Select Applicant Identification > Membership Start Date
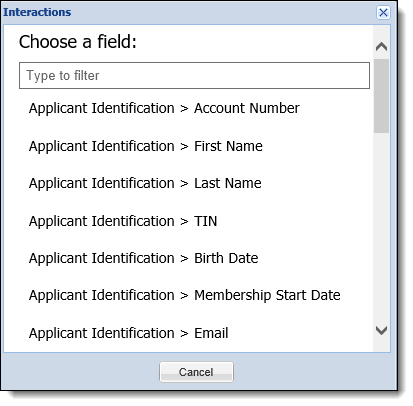This screenshot has width=413, height=406. pos(185,295)
